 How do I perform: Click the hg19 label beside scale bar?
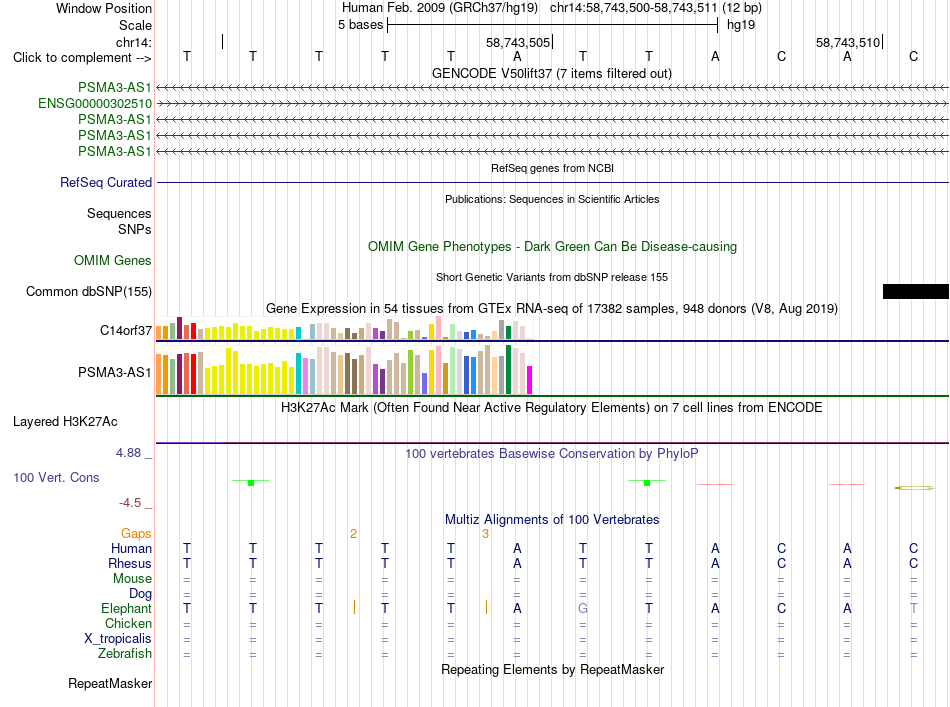(x=741, y=25)
